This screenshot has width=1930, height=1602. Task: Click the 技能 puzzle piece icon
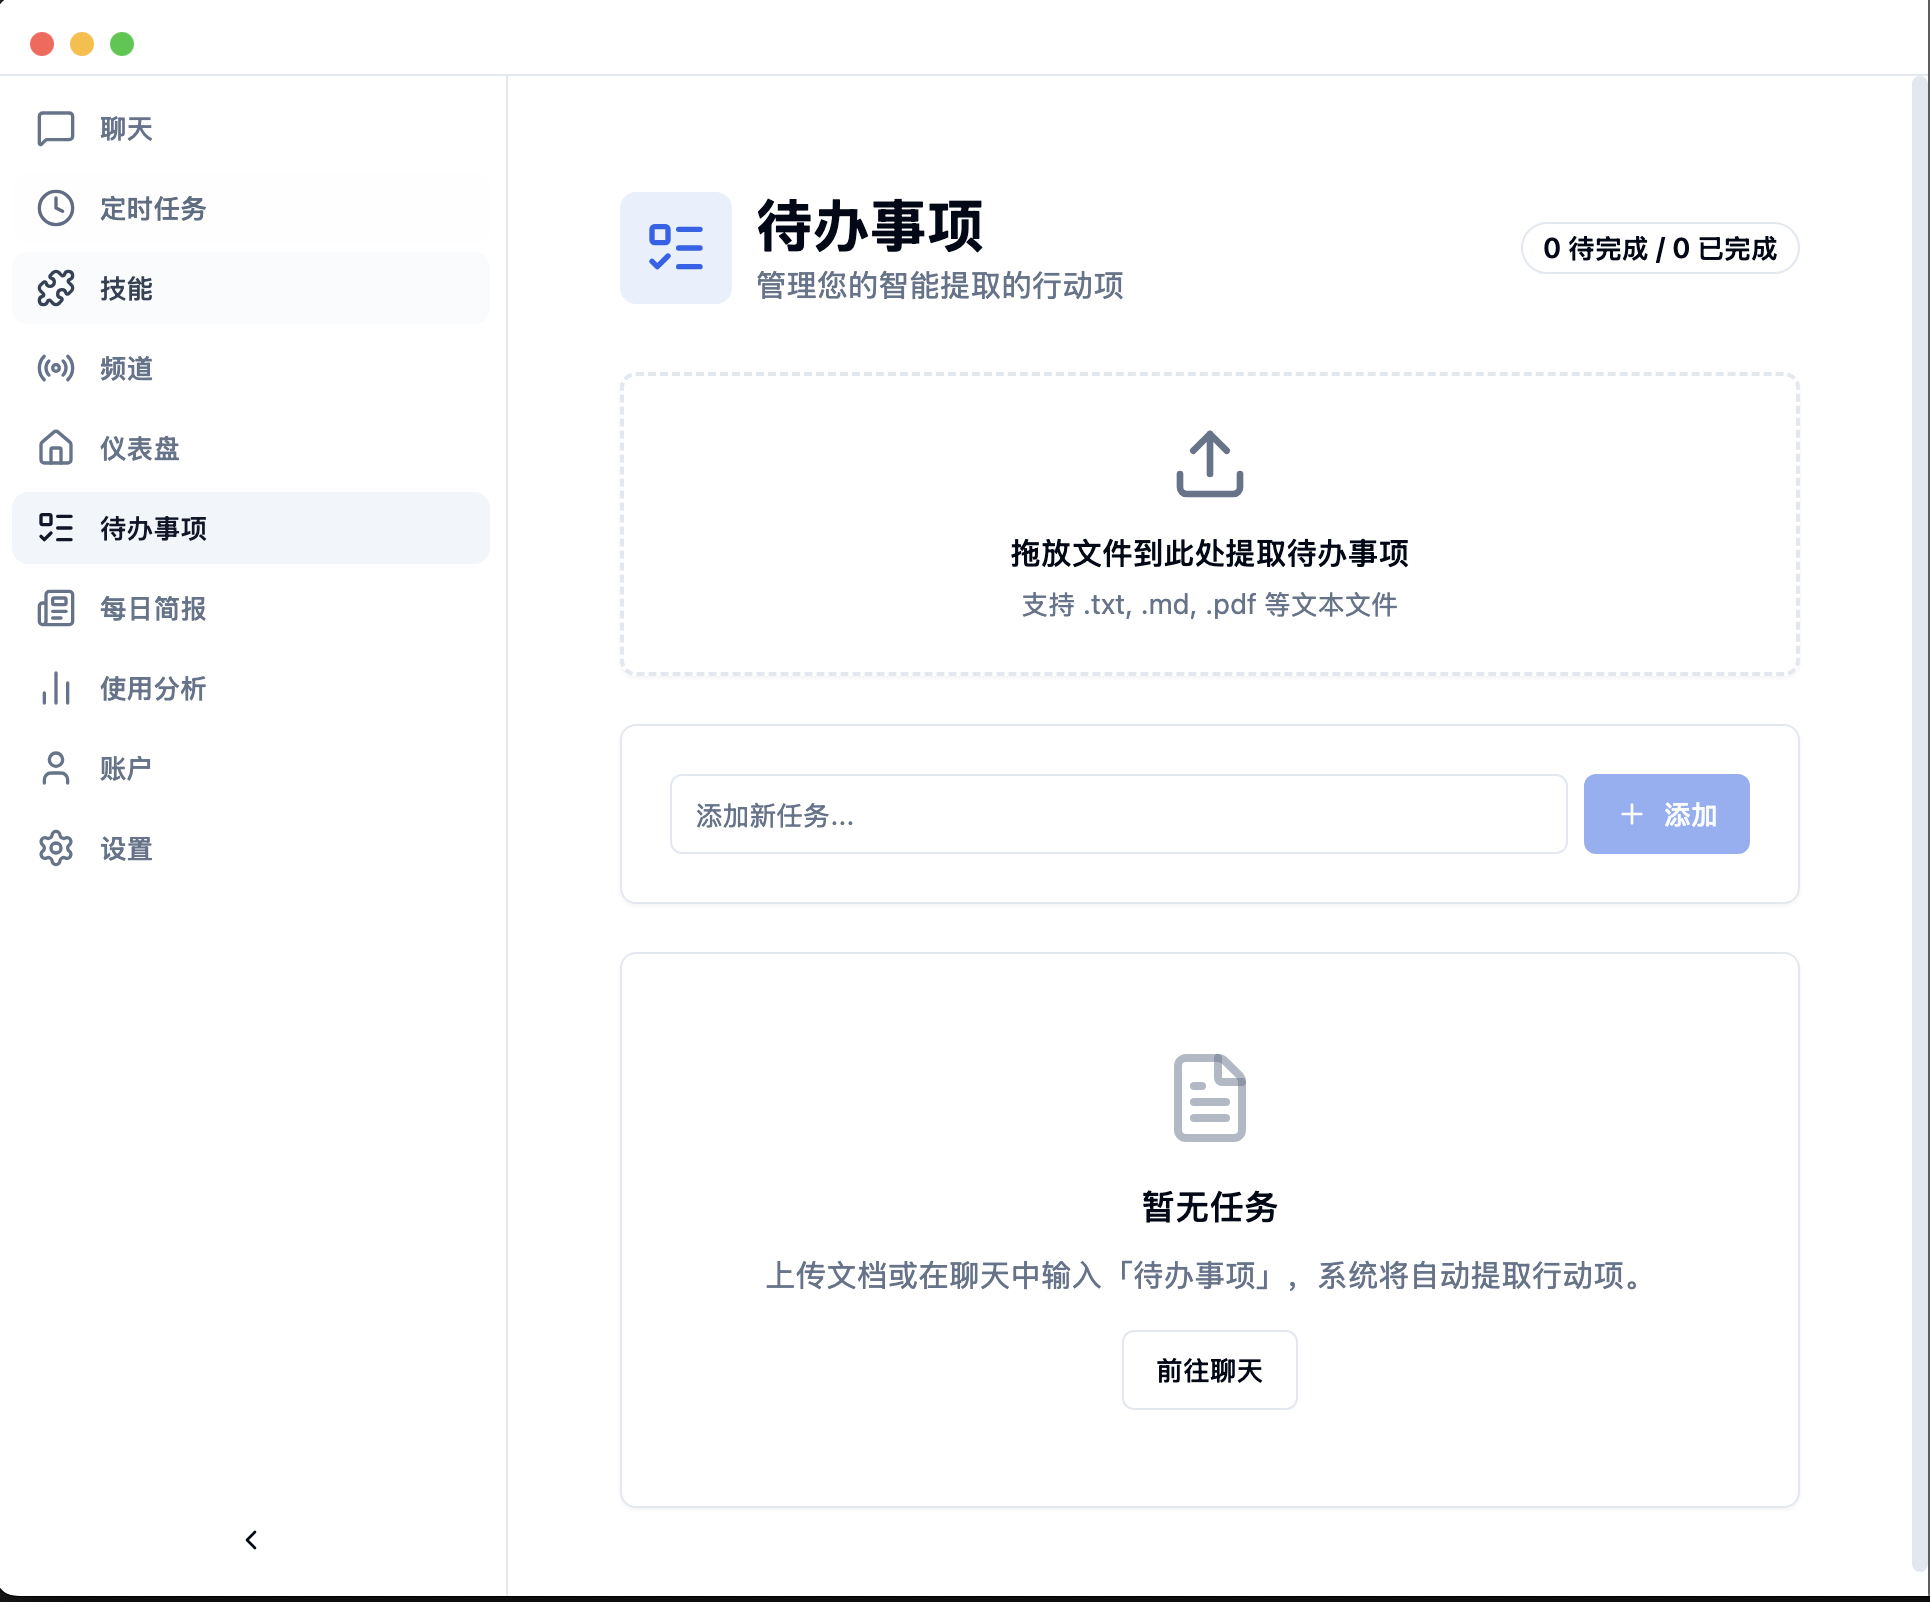pyautogui.click(x=55, y=288)
